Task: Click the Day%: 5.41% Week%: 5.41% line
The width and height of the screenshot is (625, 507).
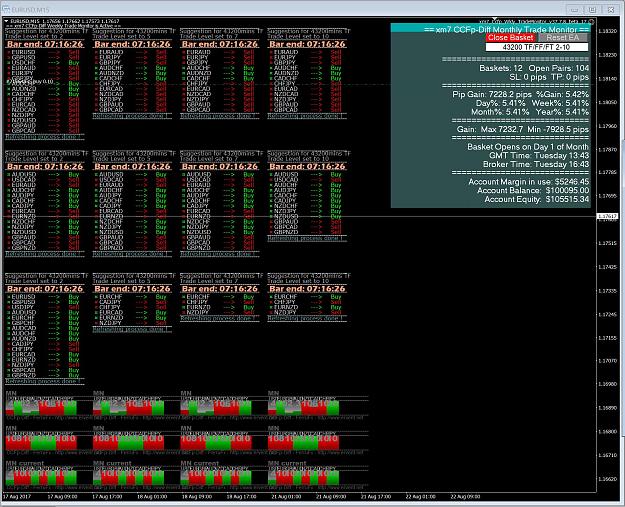Action: coord(532,103)
